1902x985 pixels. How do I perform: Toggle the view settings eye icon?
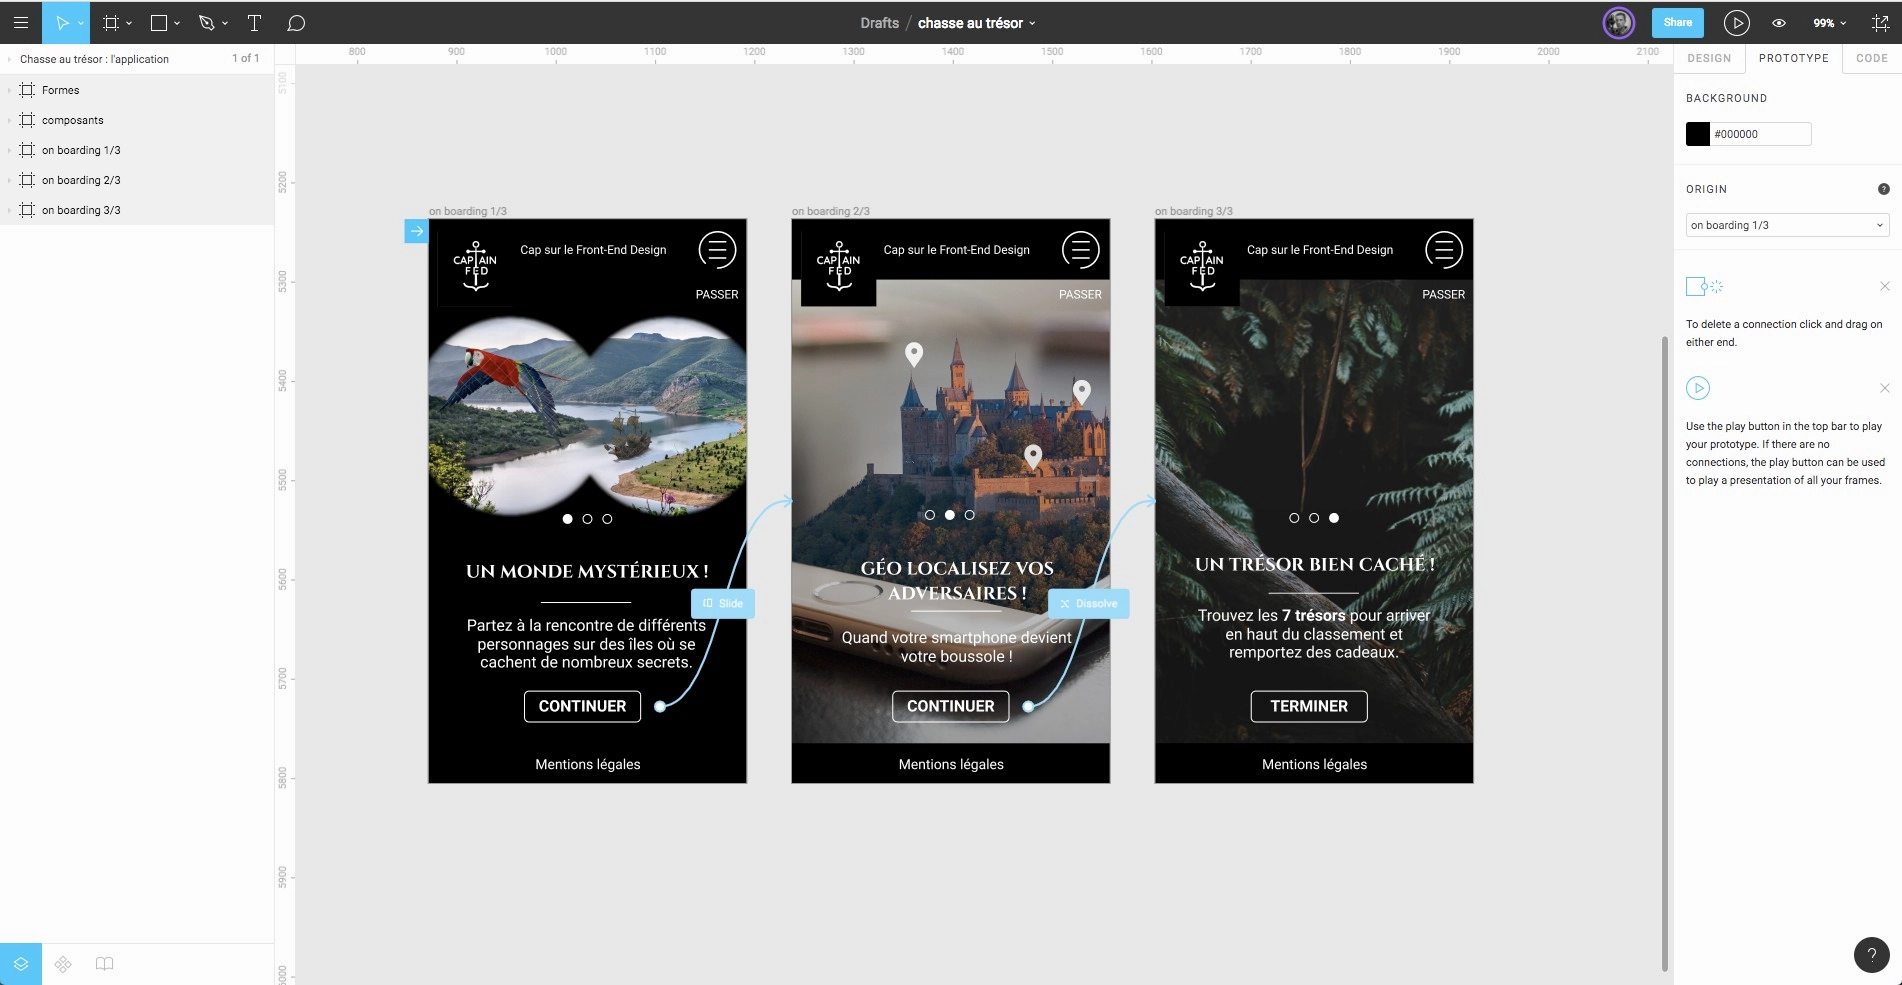pos(1779,22)
